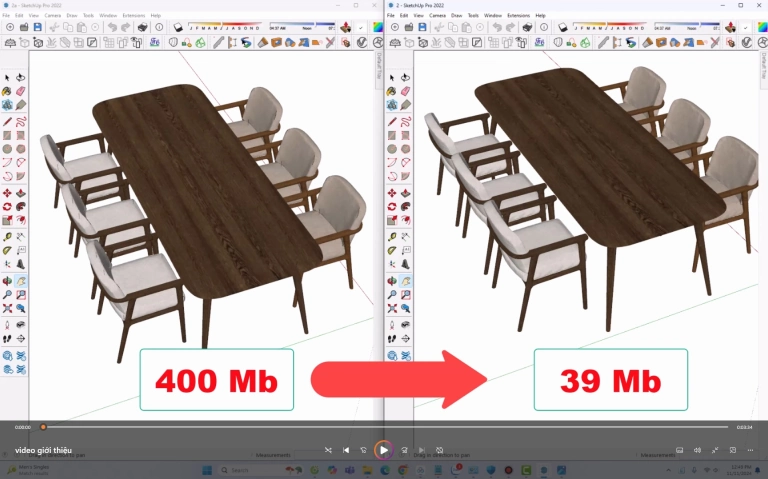Go to previous track in video player
The height and width of the screenshot is (479, 768).
(346, 450)
